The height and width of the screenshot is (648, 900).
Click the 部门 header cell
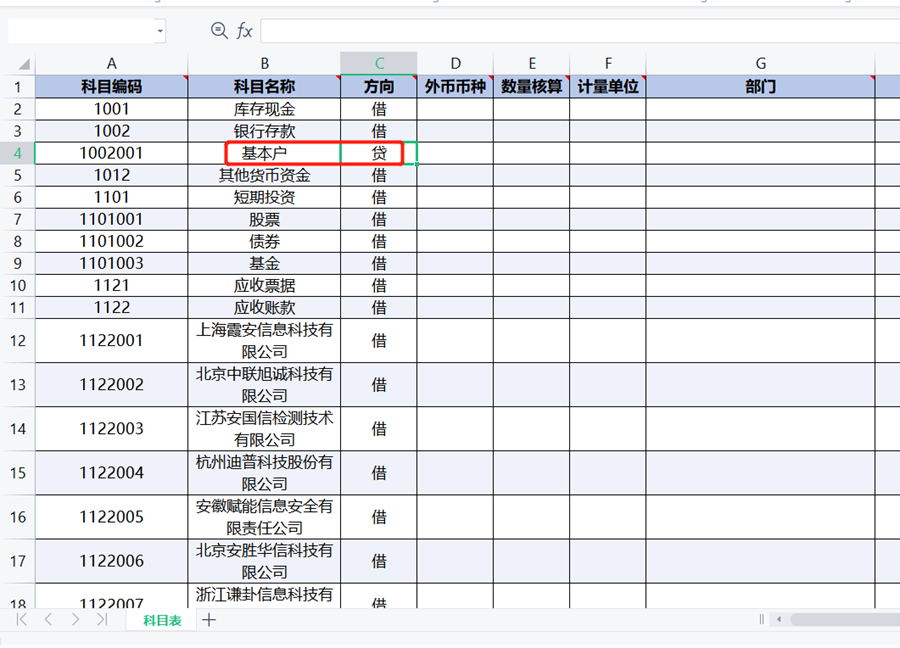[x=761, y=87]
